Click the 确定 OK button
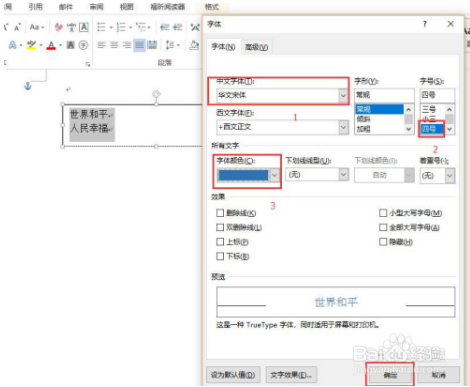 point(390,375)
